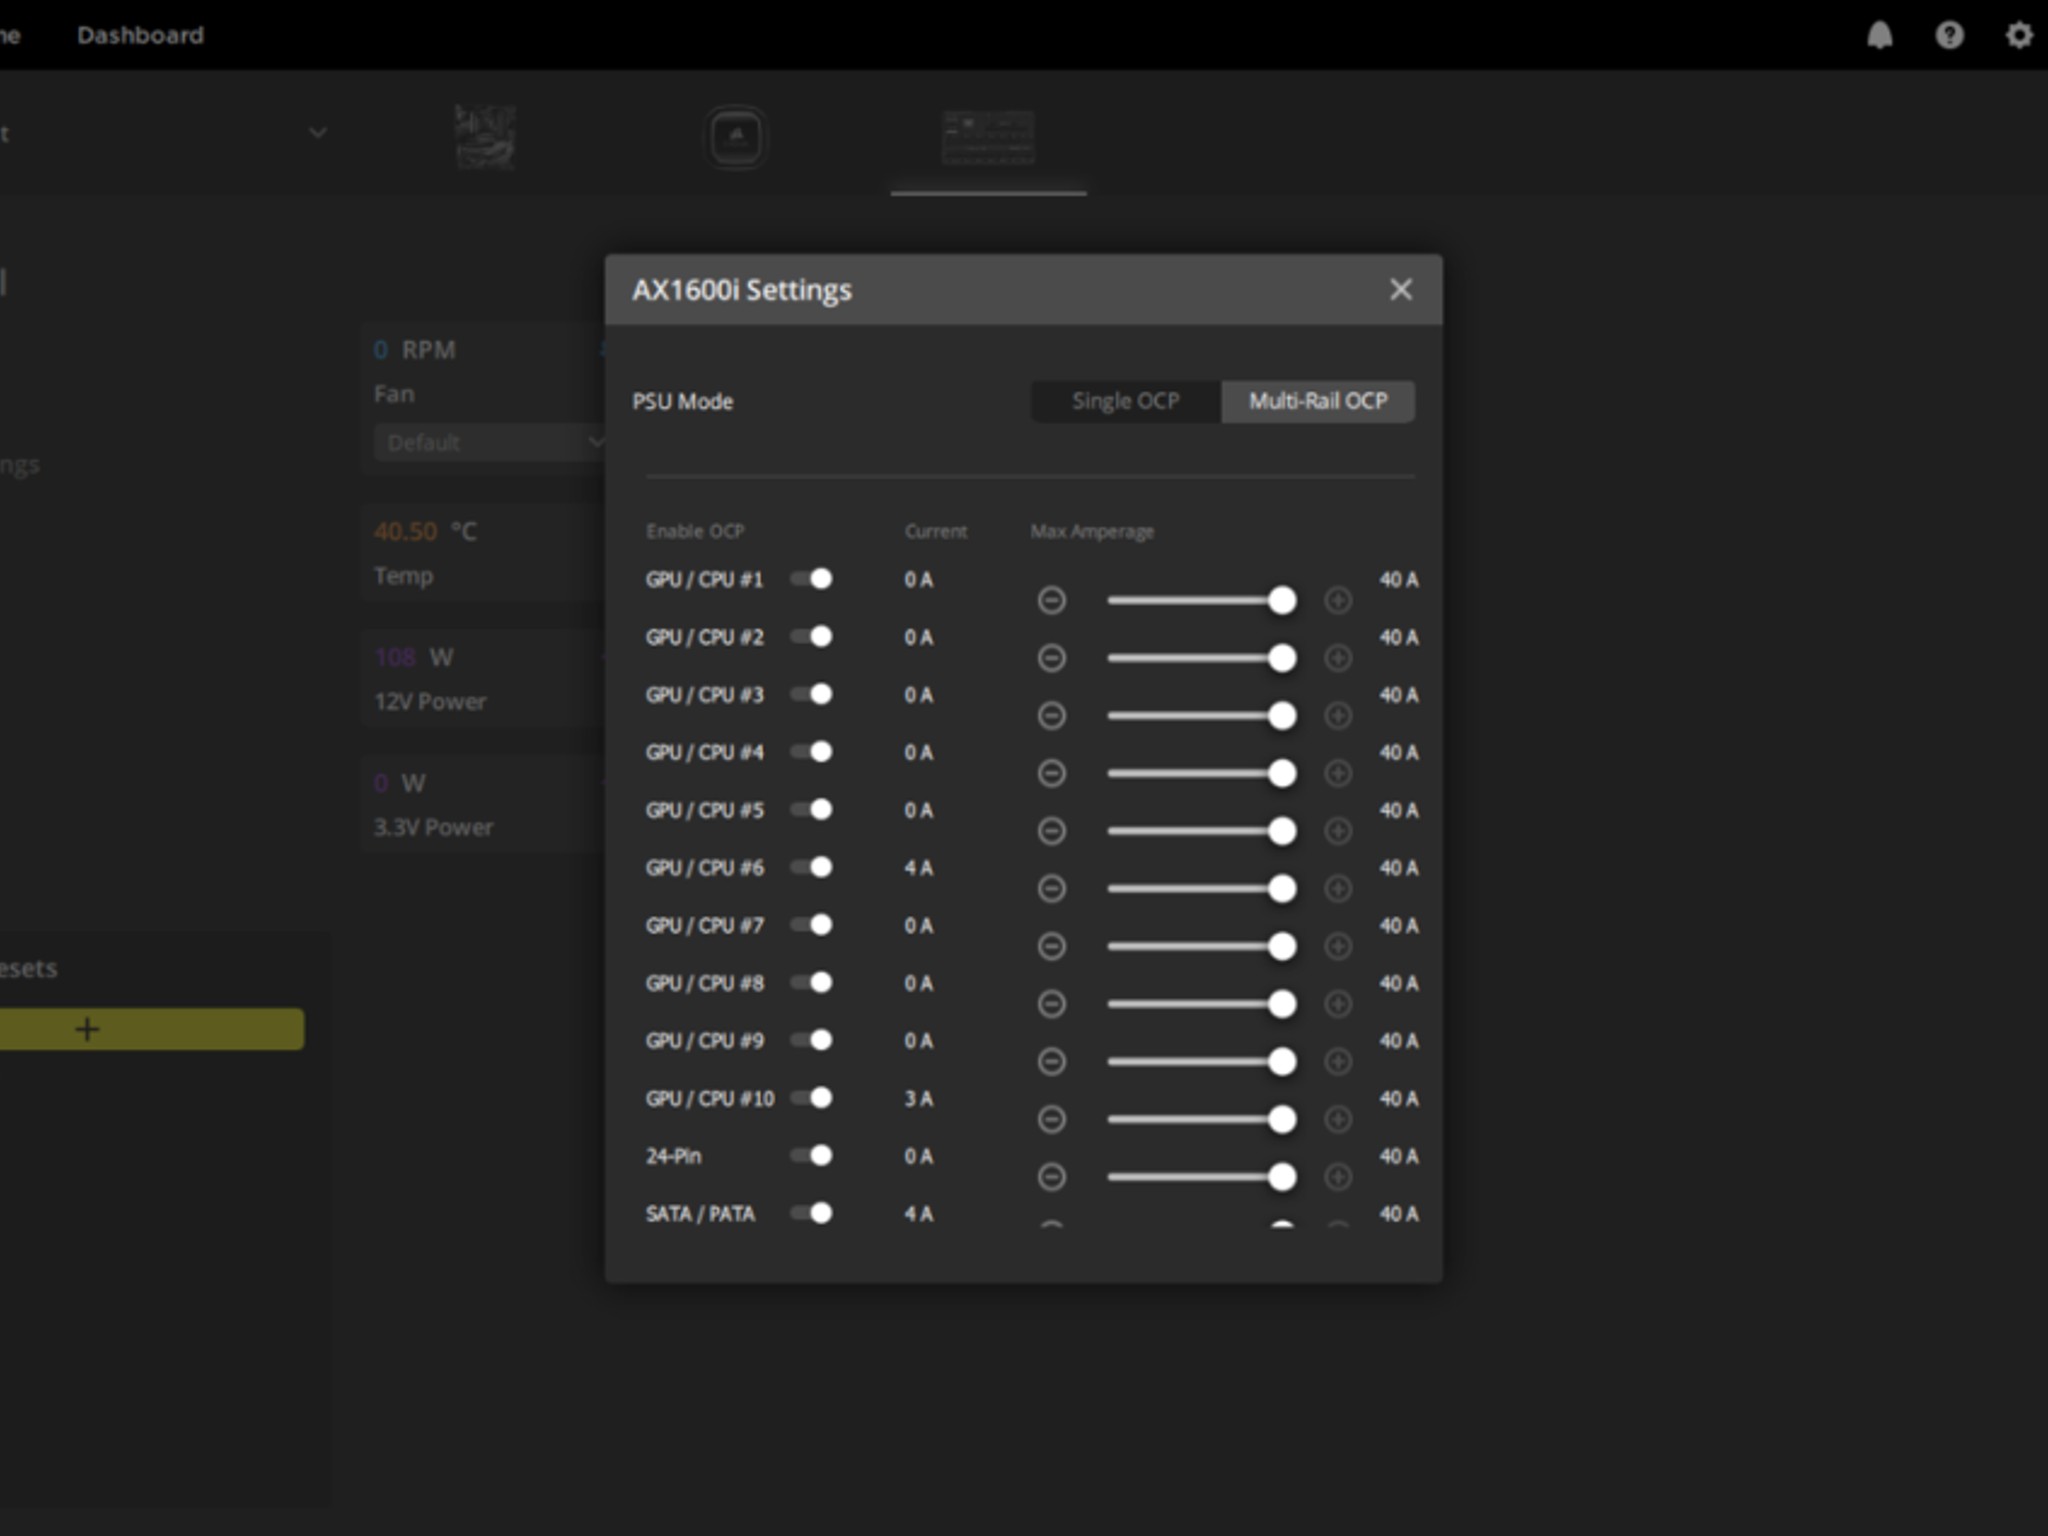Increase max amperage for the 24-Pin rail
The image size is (2048, 1536).
1338,1177
